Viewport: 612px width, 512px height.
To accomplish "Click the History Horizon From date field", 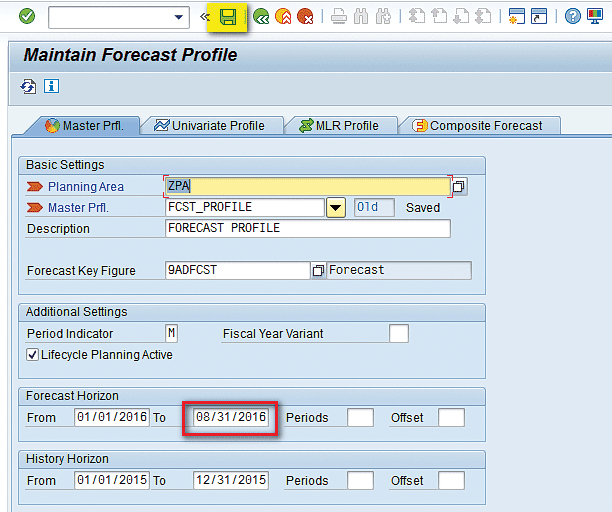I will click(x=112, y=481).
